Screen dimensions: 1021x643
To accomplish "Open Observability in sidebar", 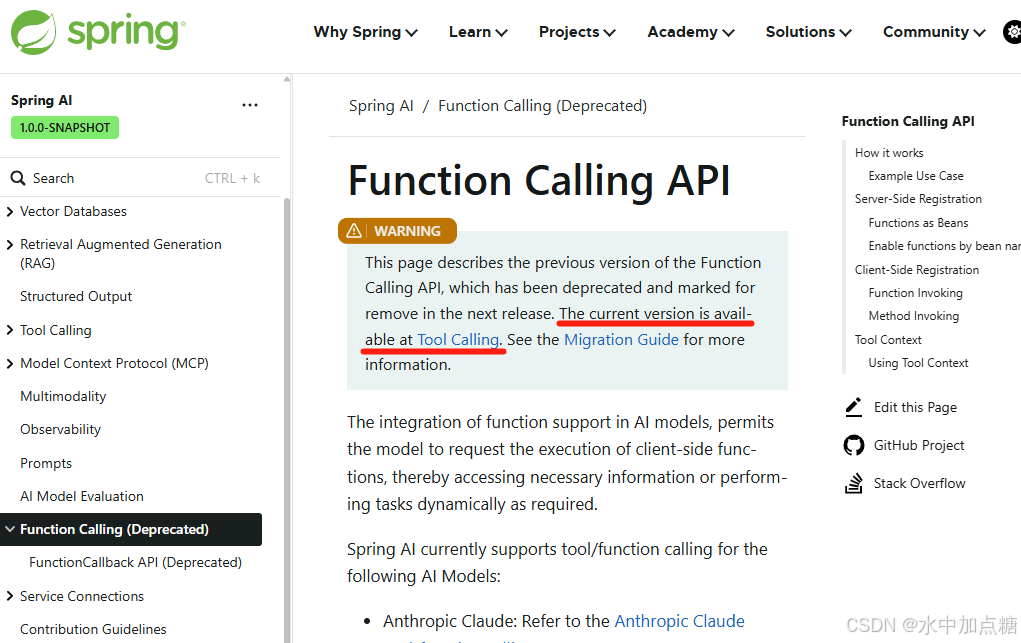I will pyautogui.click(x=61, y=430).
